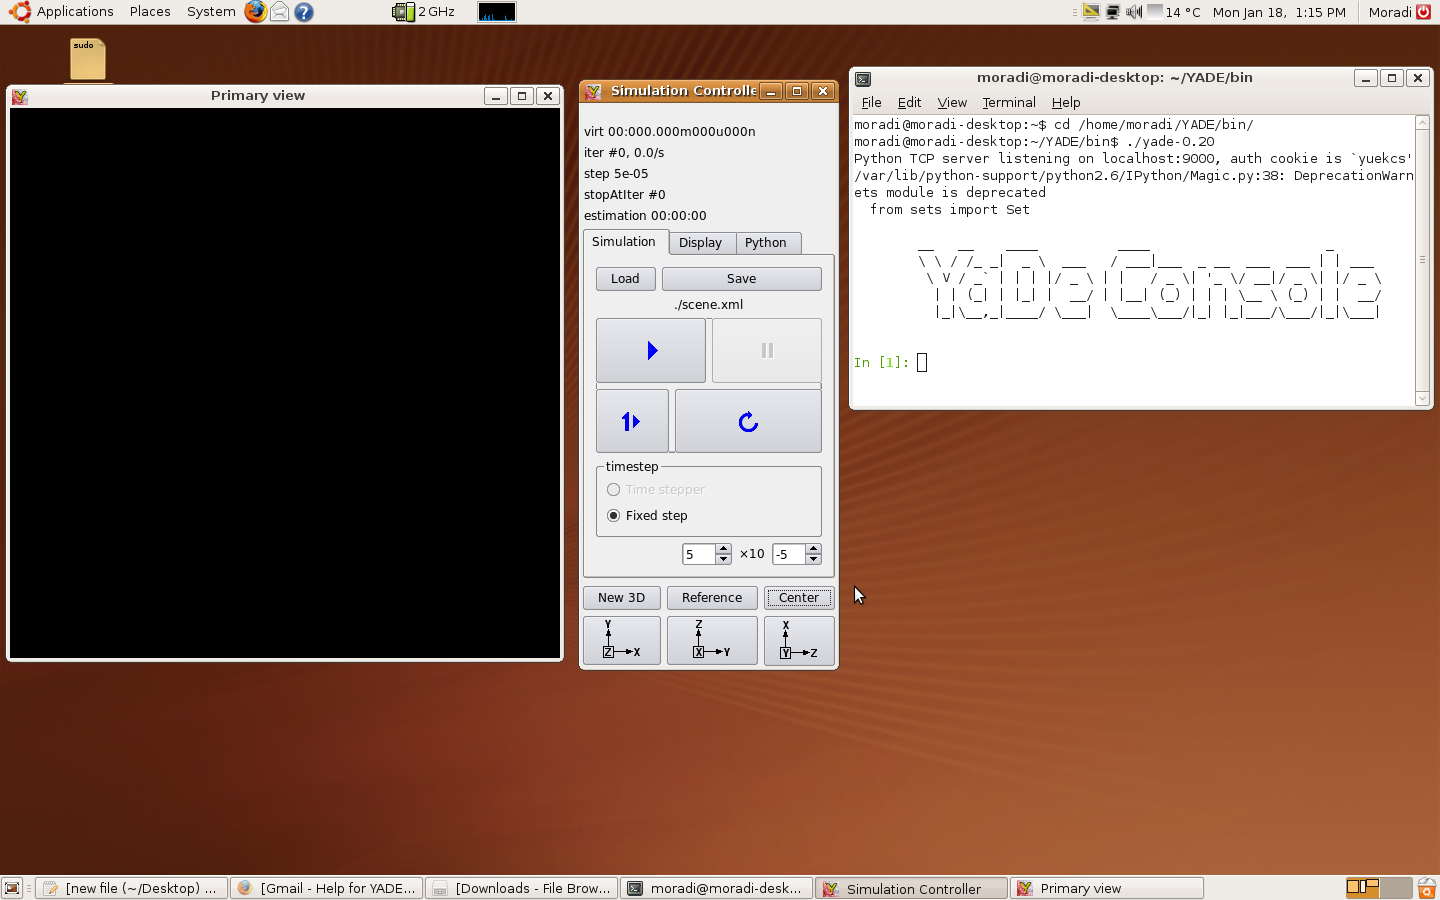Image resolution: width=1440 pixels, height=900 pixels.
Task: Switch to the Python tab
Action: point(765,243)
